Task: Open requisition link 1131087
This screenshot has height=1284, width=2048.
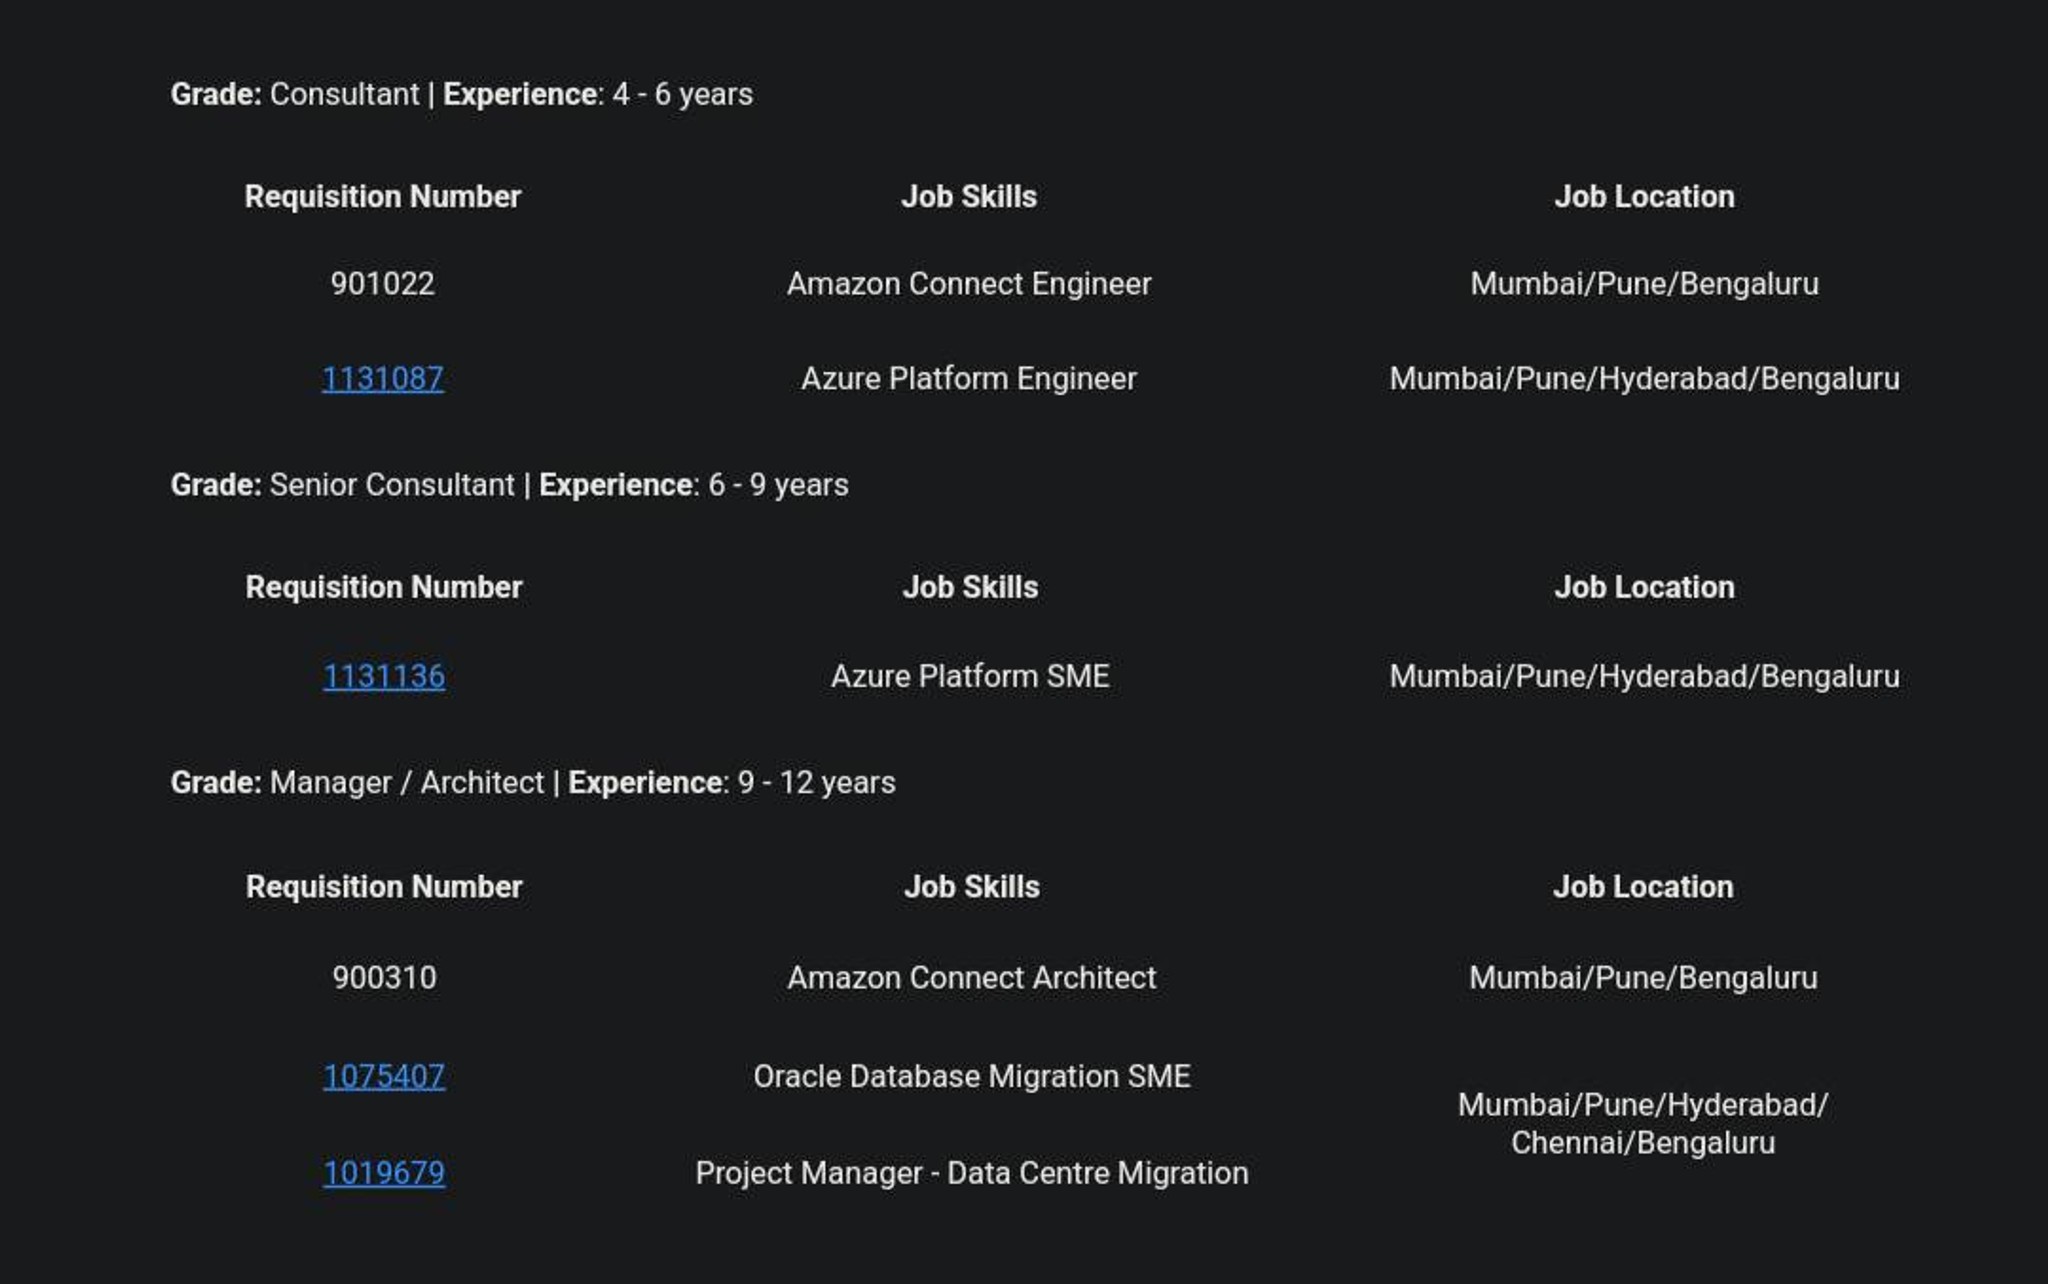Action: pyautogui.click(x=383, y=379)
